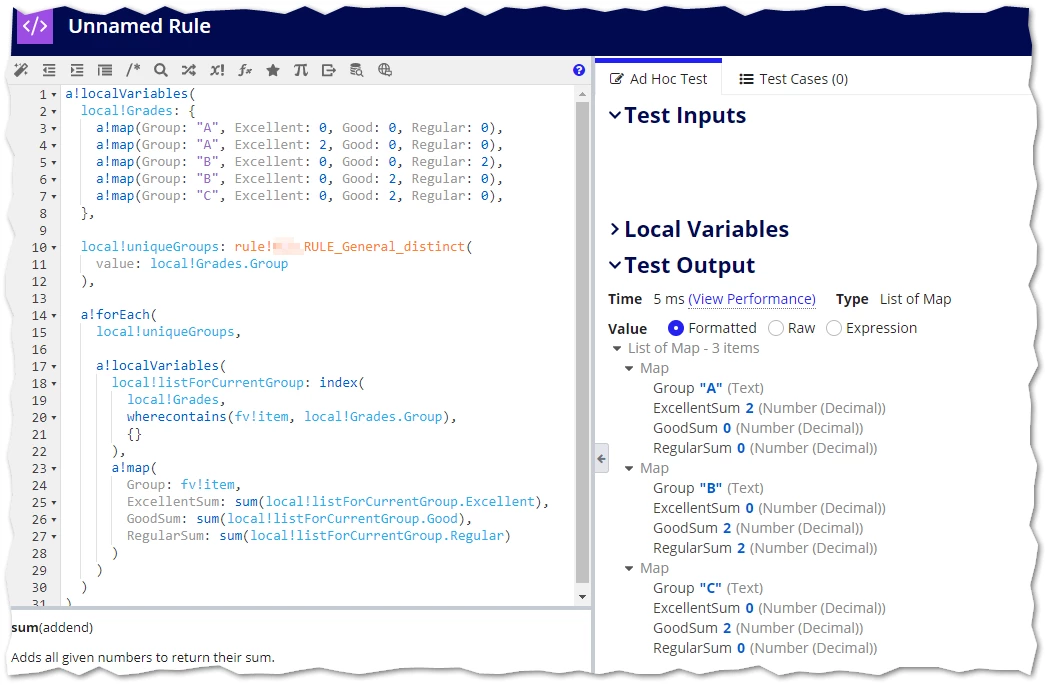The height and width of the screenshot is (685, 1048).
Task: Click the outdent code icon
Action: (x=49, y=70)
